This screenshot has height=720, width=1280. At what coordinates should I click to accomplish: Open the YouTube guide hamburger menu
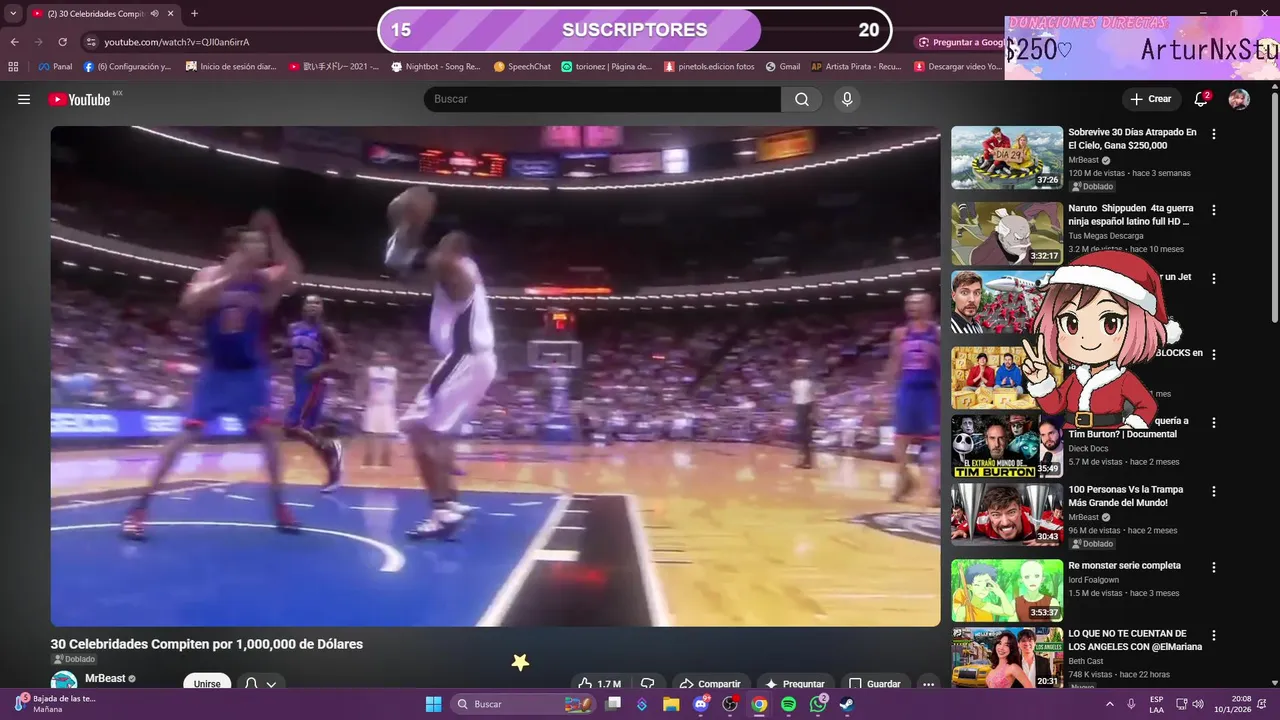point(24,99)
